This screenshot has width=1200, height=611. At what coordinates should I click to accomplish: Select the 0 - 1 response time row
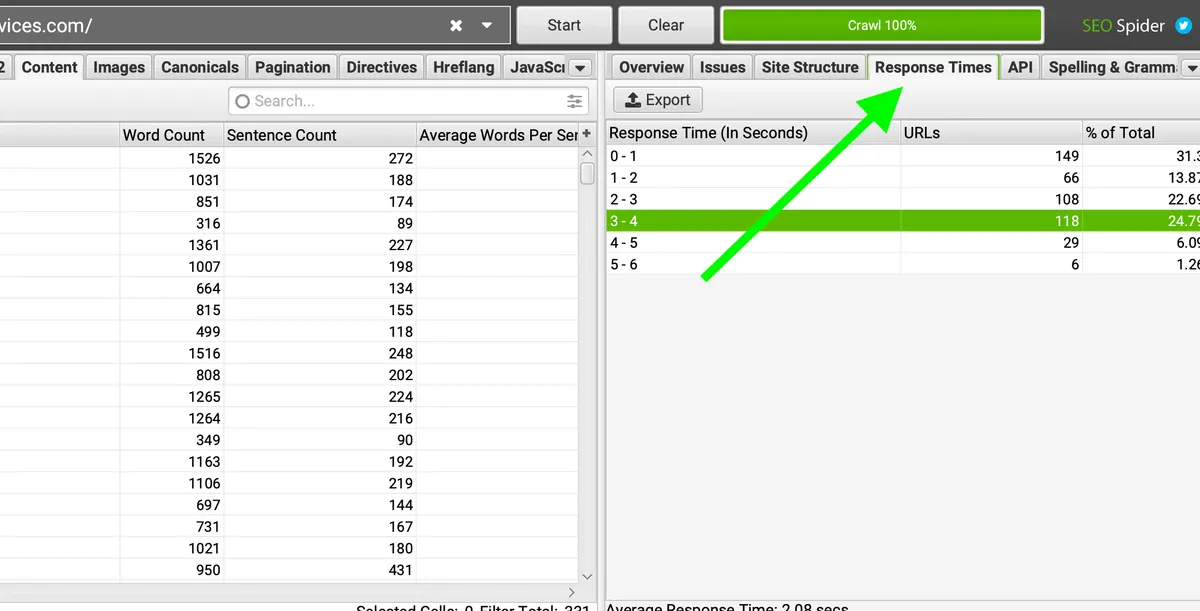pyautogui.click(x=903, y=156)
